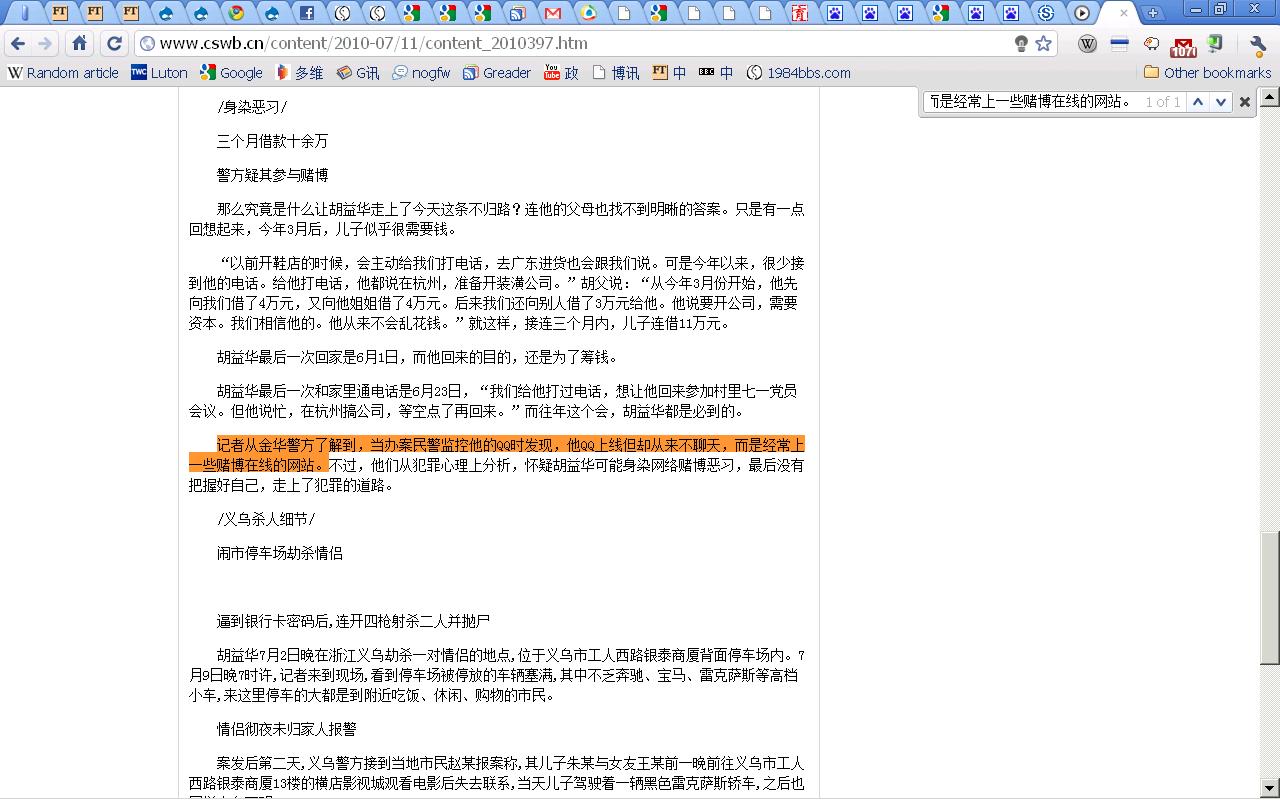Switch to the tab with play button icon
This screenshot has height=800, width=1280.
pyautogui.click(x=1082, y=13)
